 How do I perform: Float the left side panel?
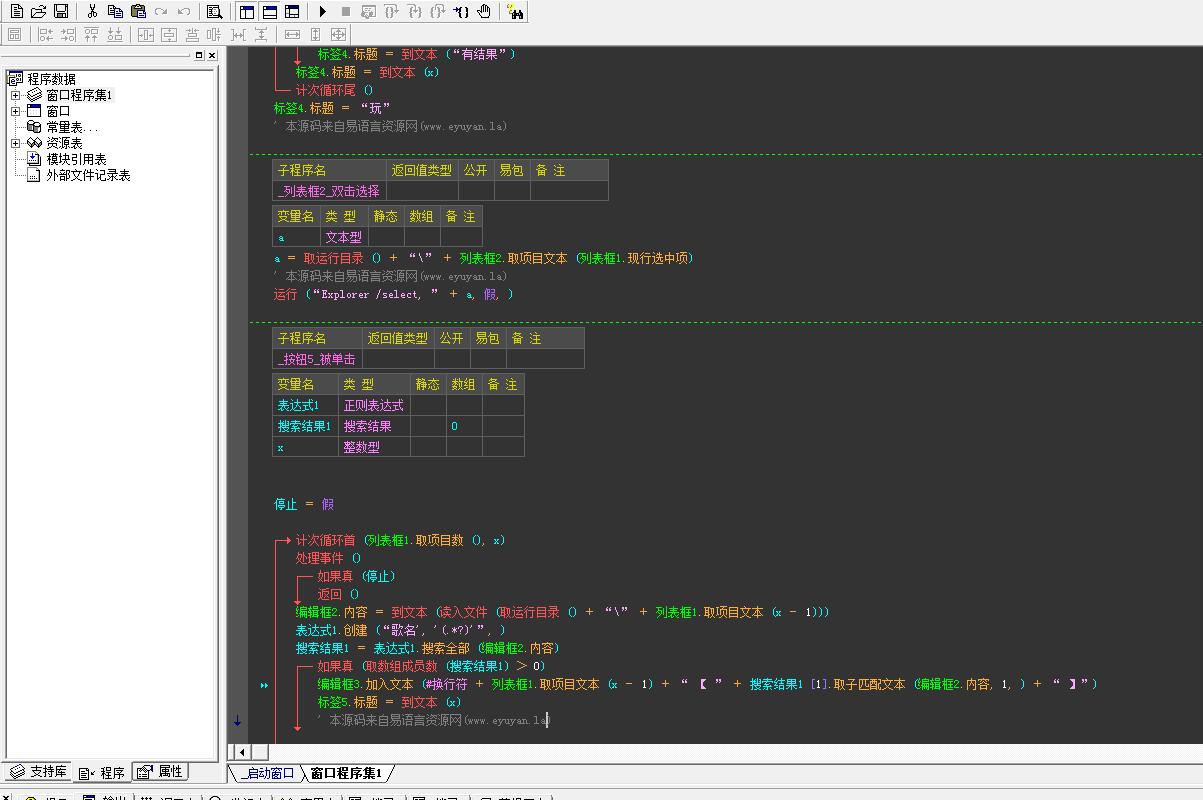click(199, 56)
